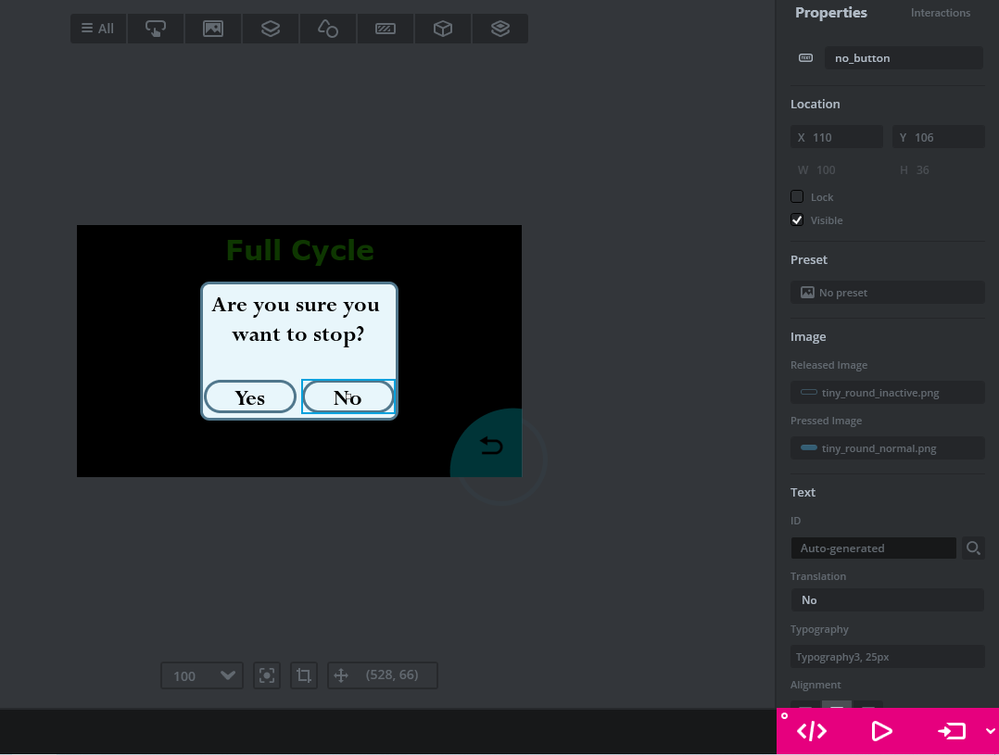Enable the Lock checkbox
Image resolution: width=999 pixels, height=755 pixels.
[x=797, y=197]
